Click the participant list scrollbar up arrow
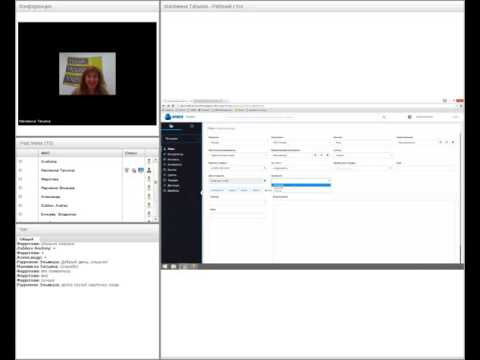This screenshot has height=360, width=480. [156, 160]
